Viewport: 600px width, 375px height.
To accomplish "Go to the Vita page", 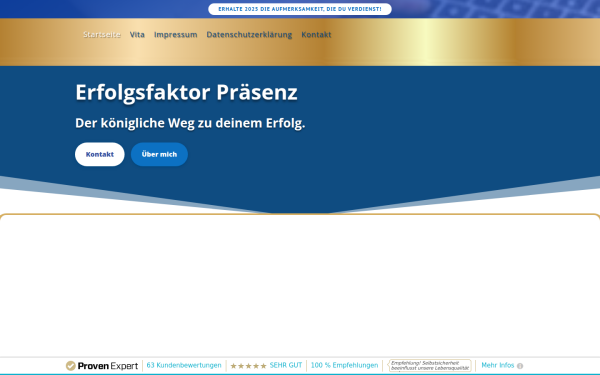I will click(x=137, y=34).
